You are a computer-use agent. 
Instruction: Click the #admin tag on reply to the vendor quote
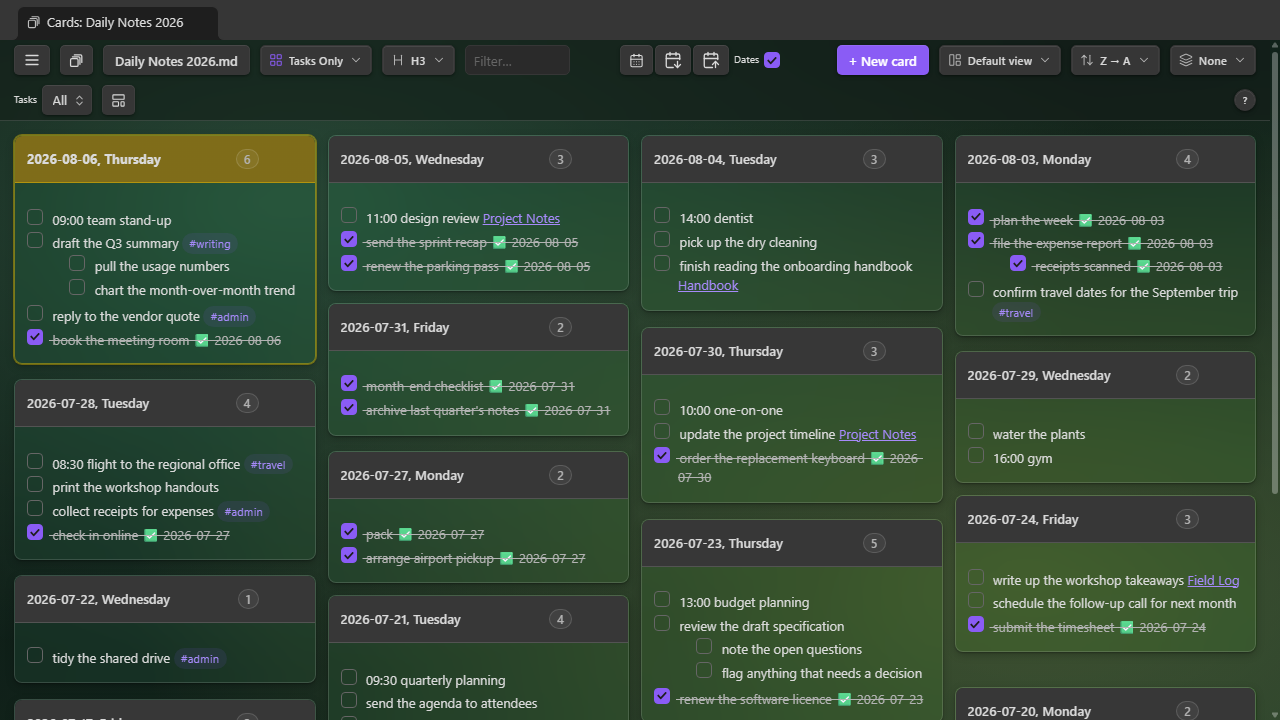point(229,317)
